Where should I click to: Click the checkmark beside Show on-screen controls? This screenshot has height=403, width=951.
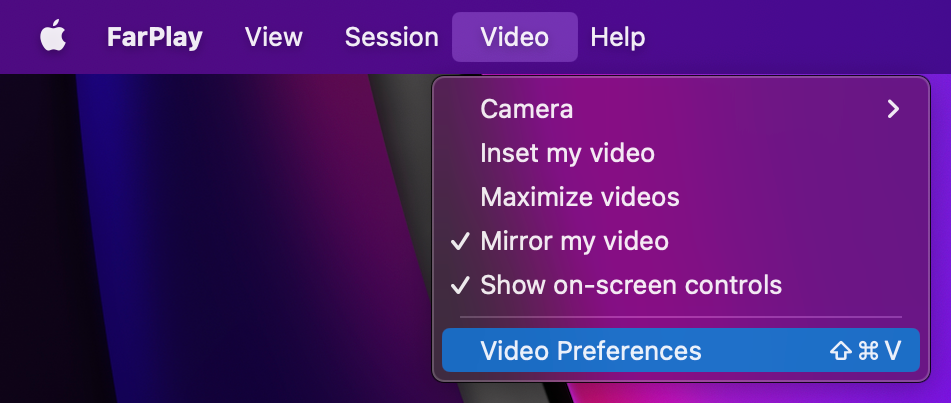pyautogui.click(x=460, y=286)
